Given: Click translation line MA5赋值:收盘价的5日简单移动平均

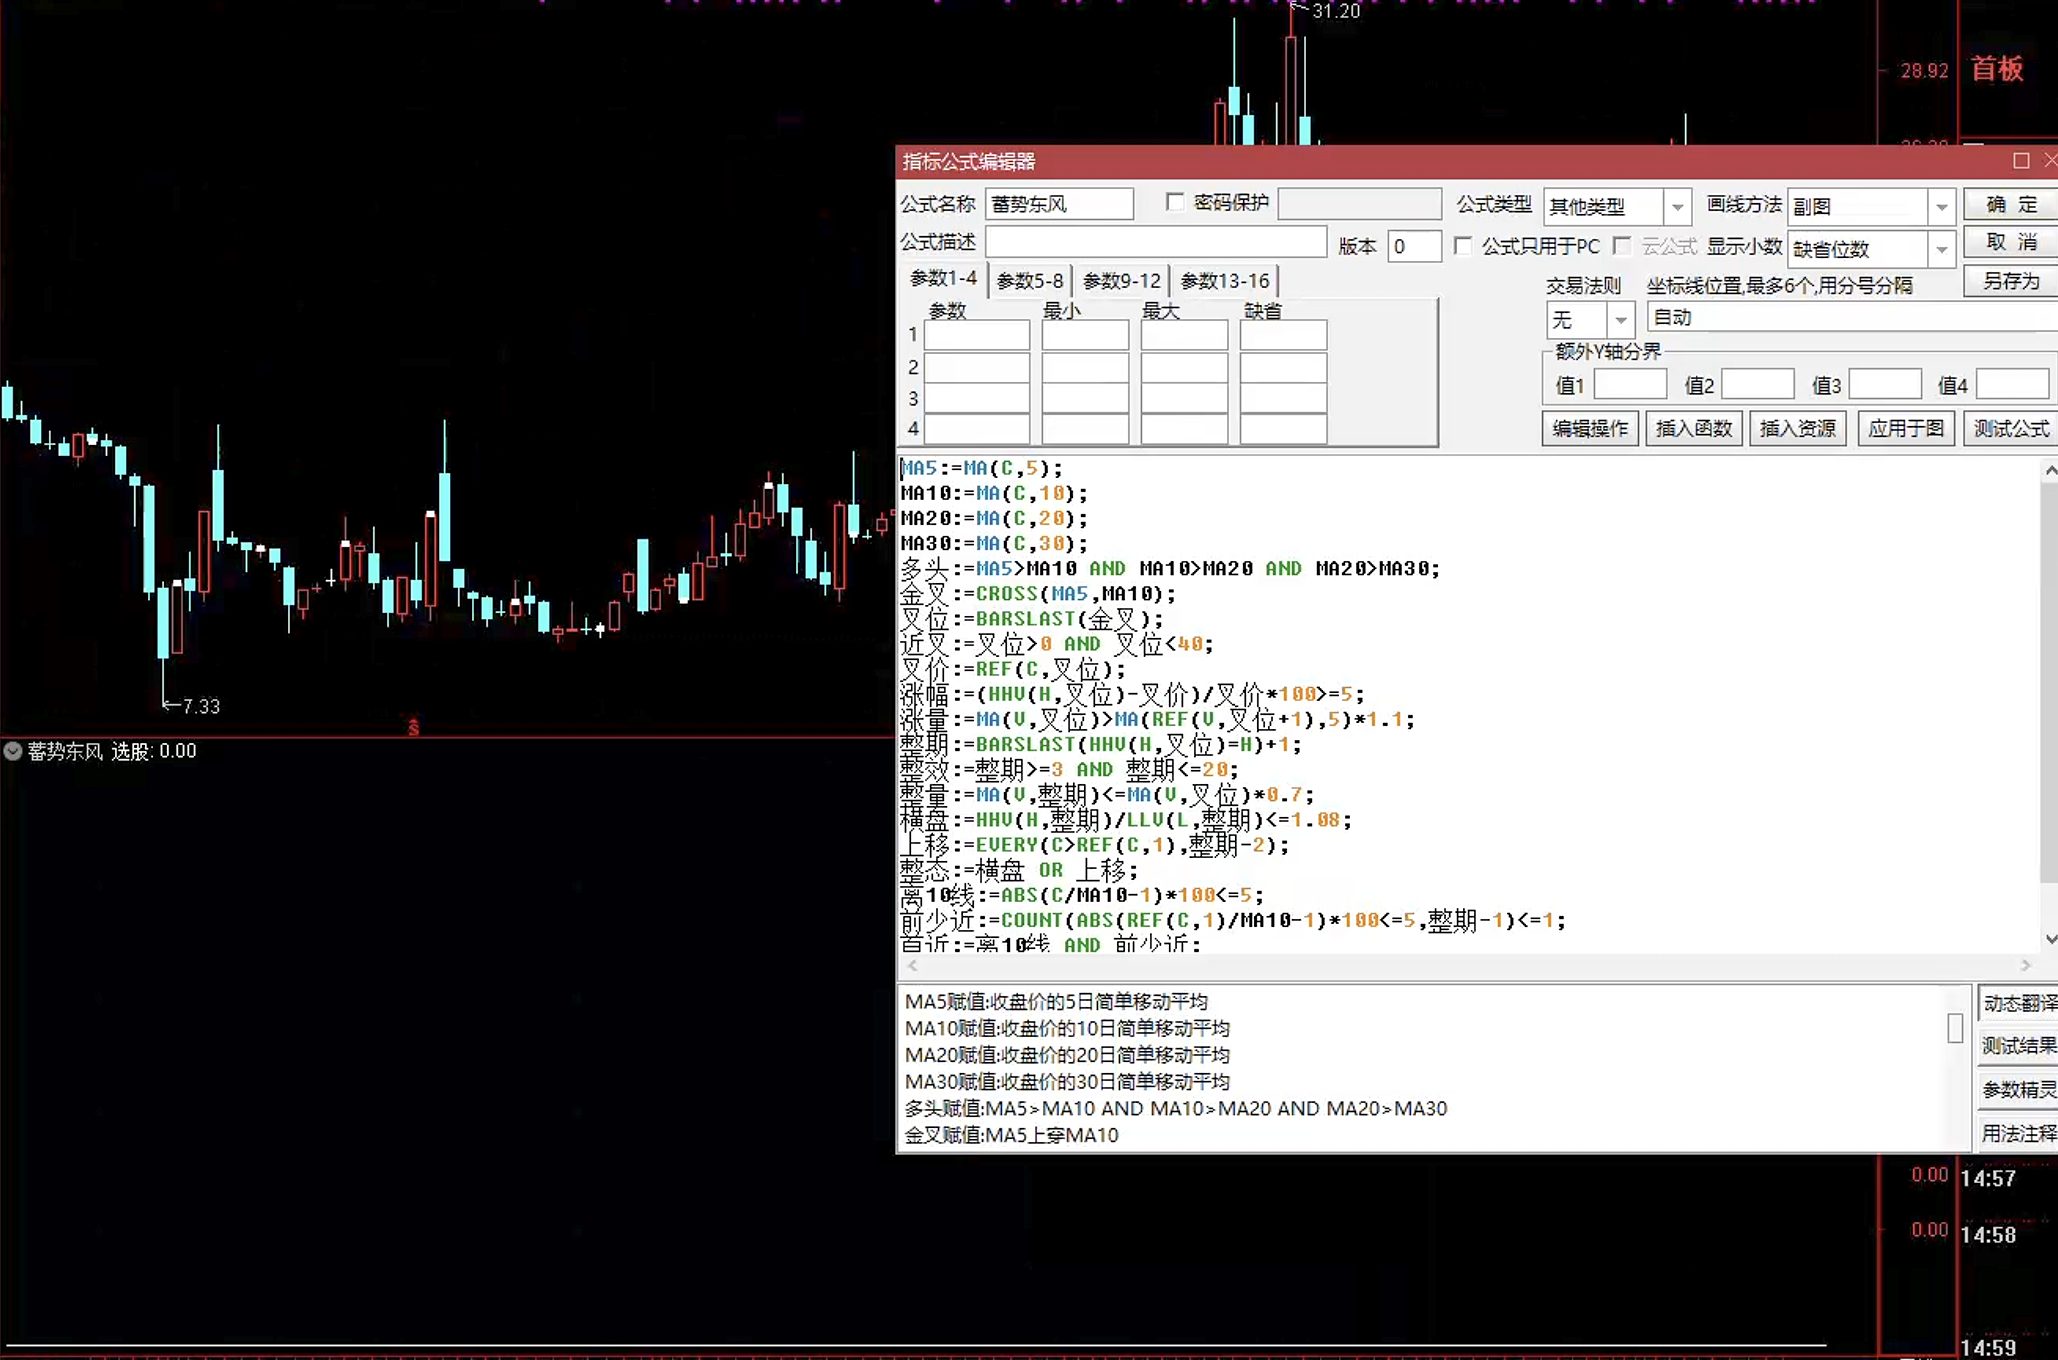Looking at the screenshot, I should [1056, 1001].
